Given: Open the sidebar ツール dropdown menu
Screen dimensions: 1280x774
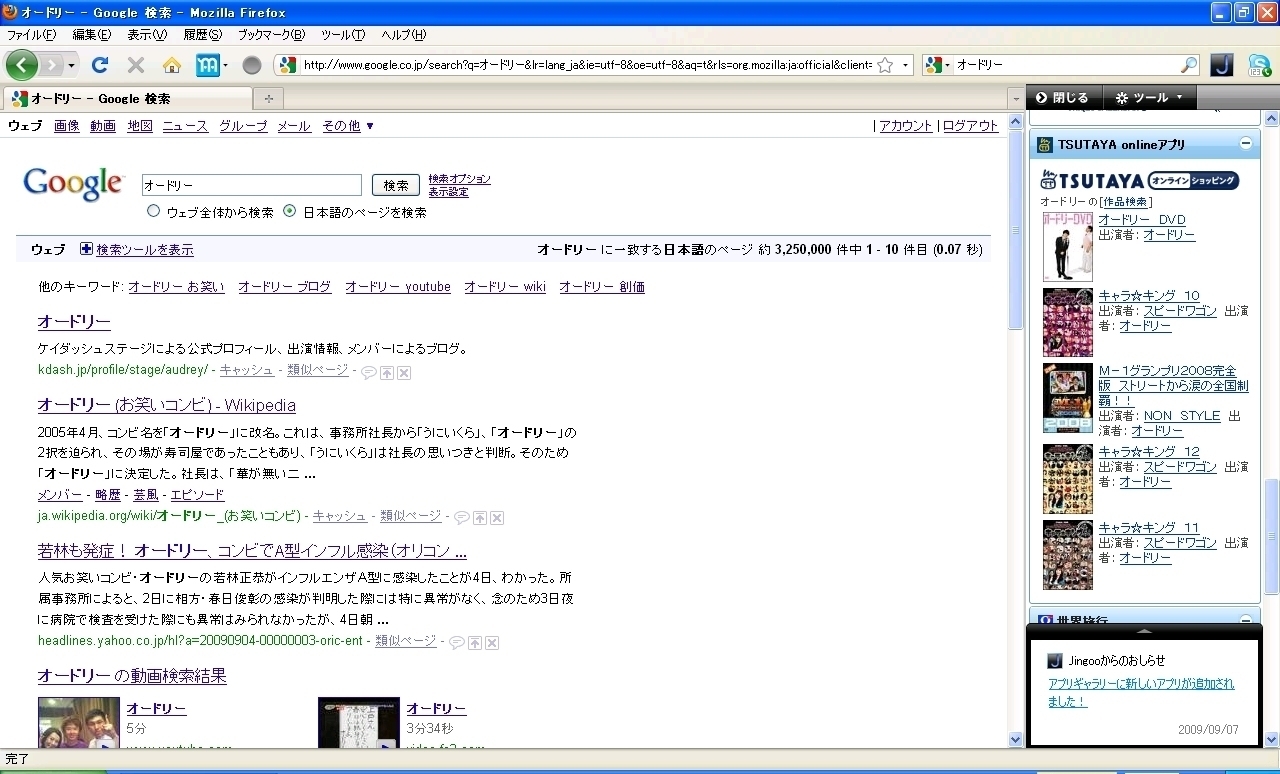Looking at the screenshot, I should 1150,98.
